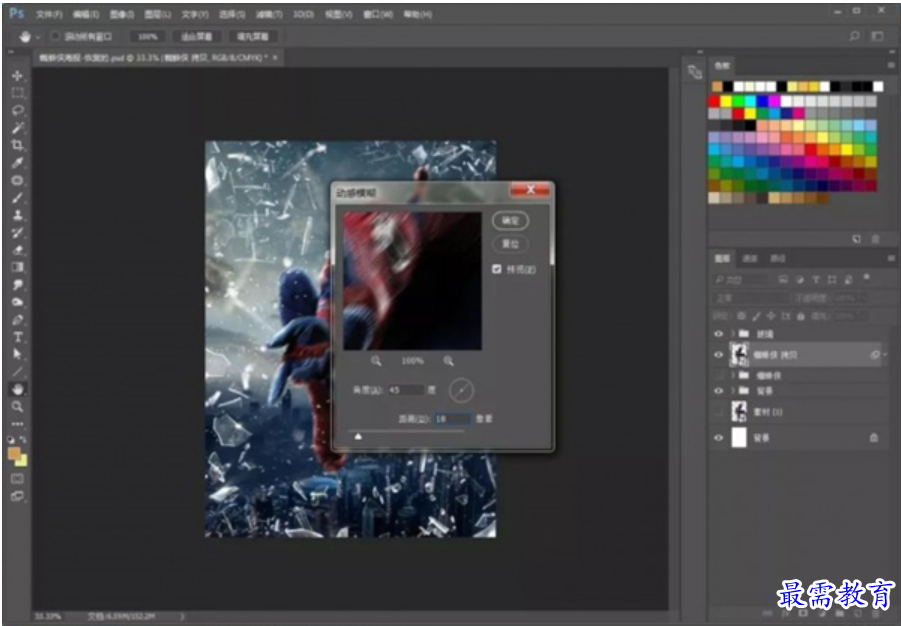Open the layer kind filter dropdown

coord(740,280)
